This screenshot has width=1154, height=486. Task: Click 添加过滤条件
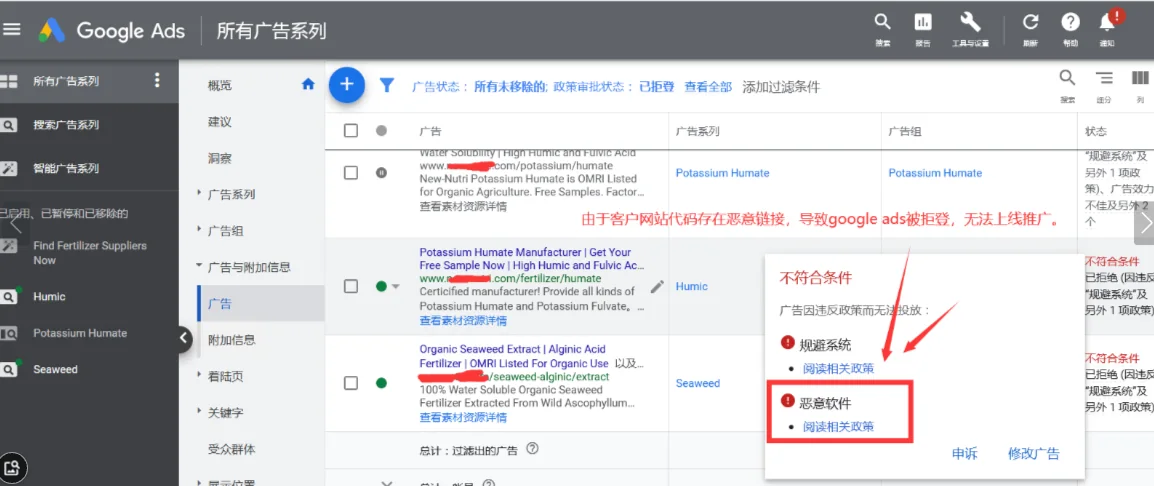(x=781, y=86)
